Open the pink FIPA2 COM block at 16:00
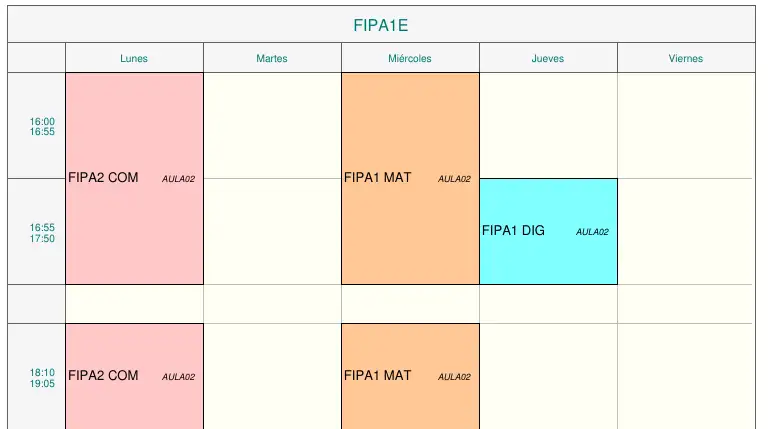Viewport: 779px width, 429px height. click(134, 179)
